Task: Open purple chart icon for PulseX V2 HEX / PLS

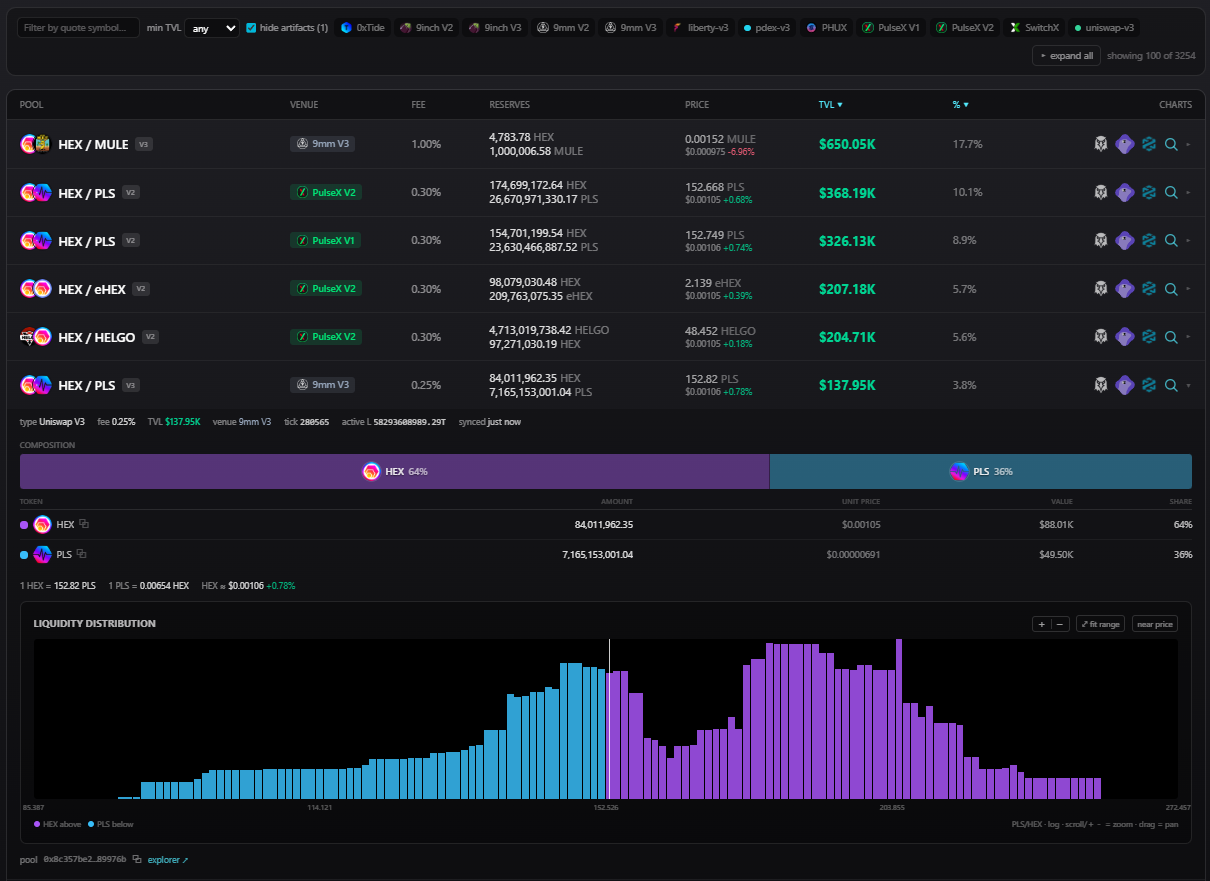Action: tap(1125, 192)
